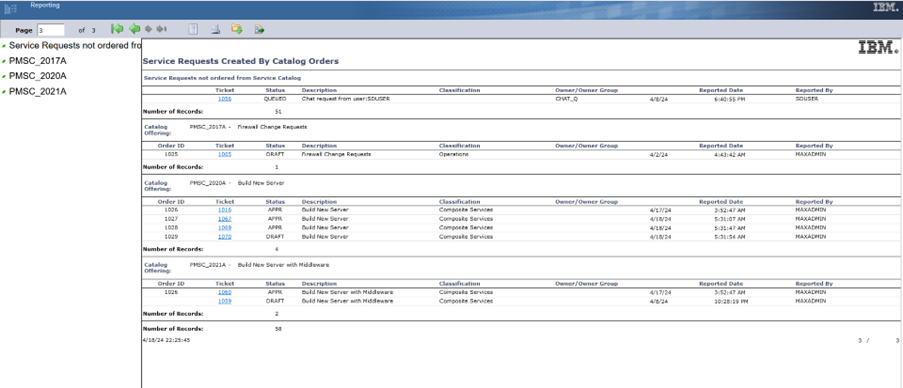This screenshot has width=903, height=388.
Task: Click the record count 51
Action: (278, 111)
